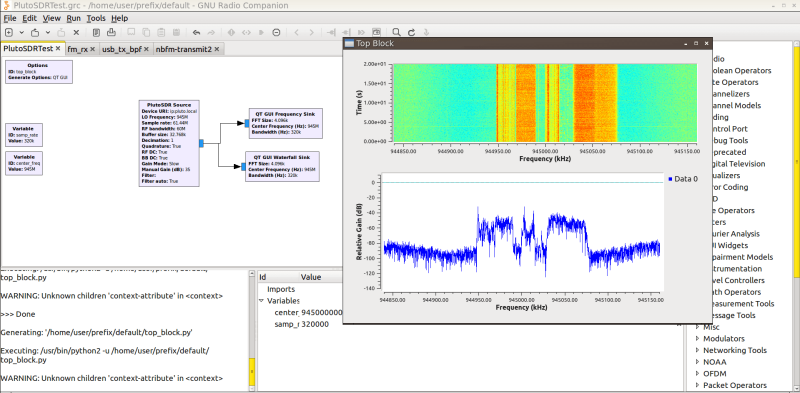Click the toolbar X close-flowgraph icon
The image size is (800, 393).
tap(77, 32)
